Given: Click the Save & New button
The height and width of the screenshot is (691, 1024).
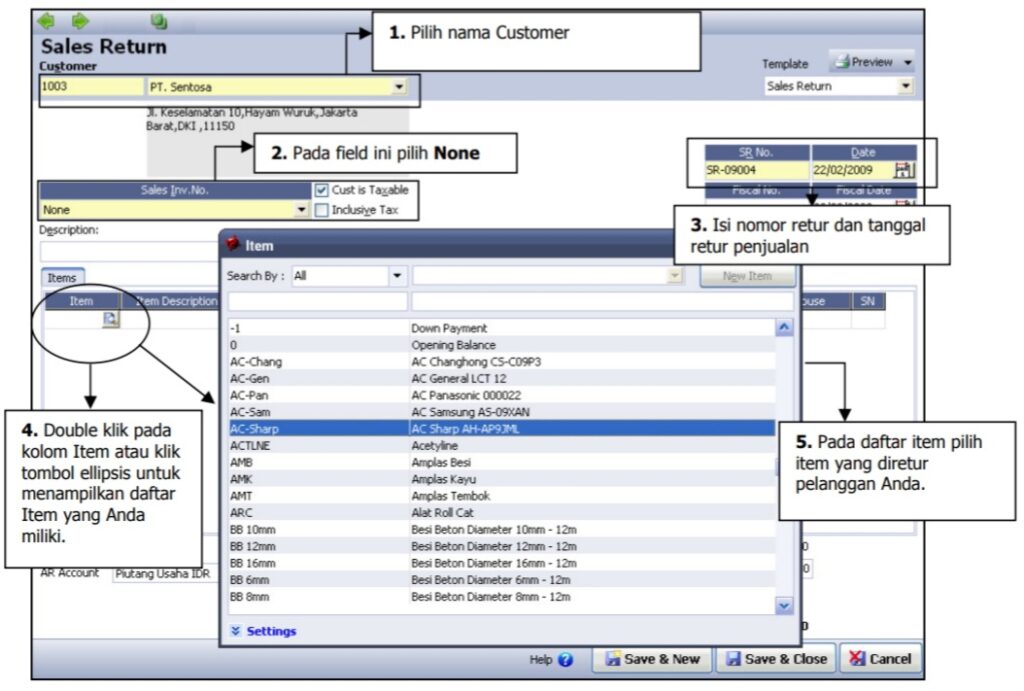Looking at the screenshot, I should click(x=652, y=659).
